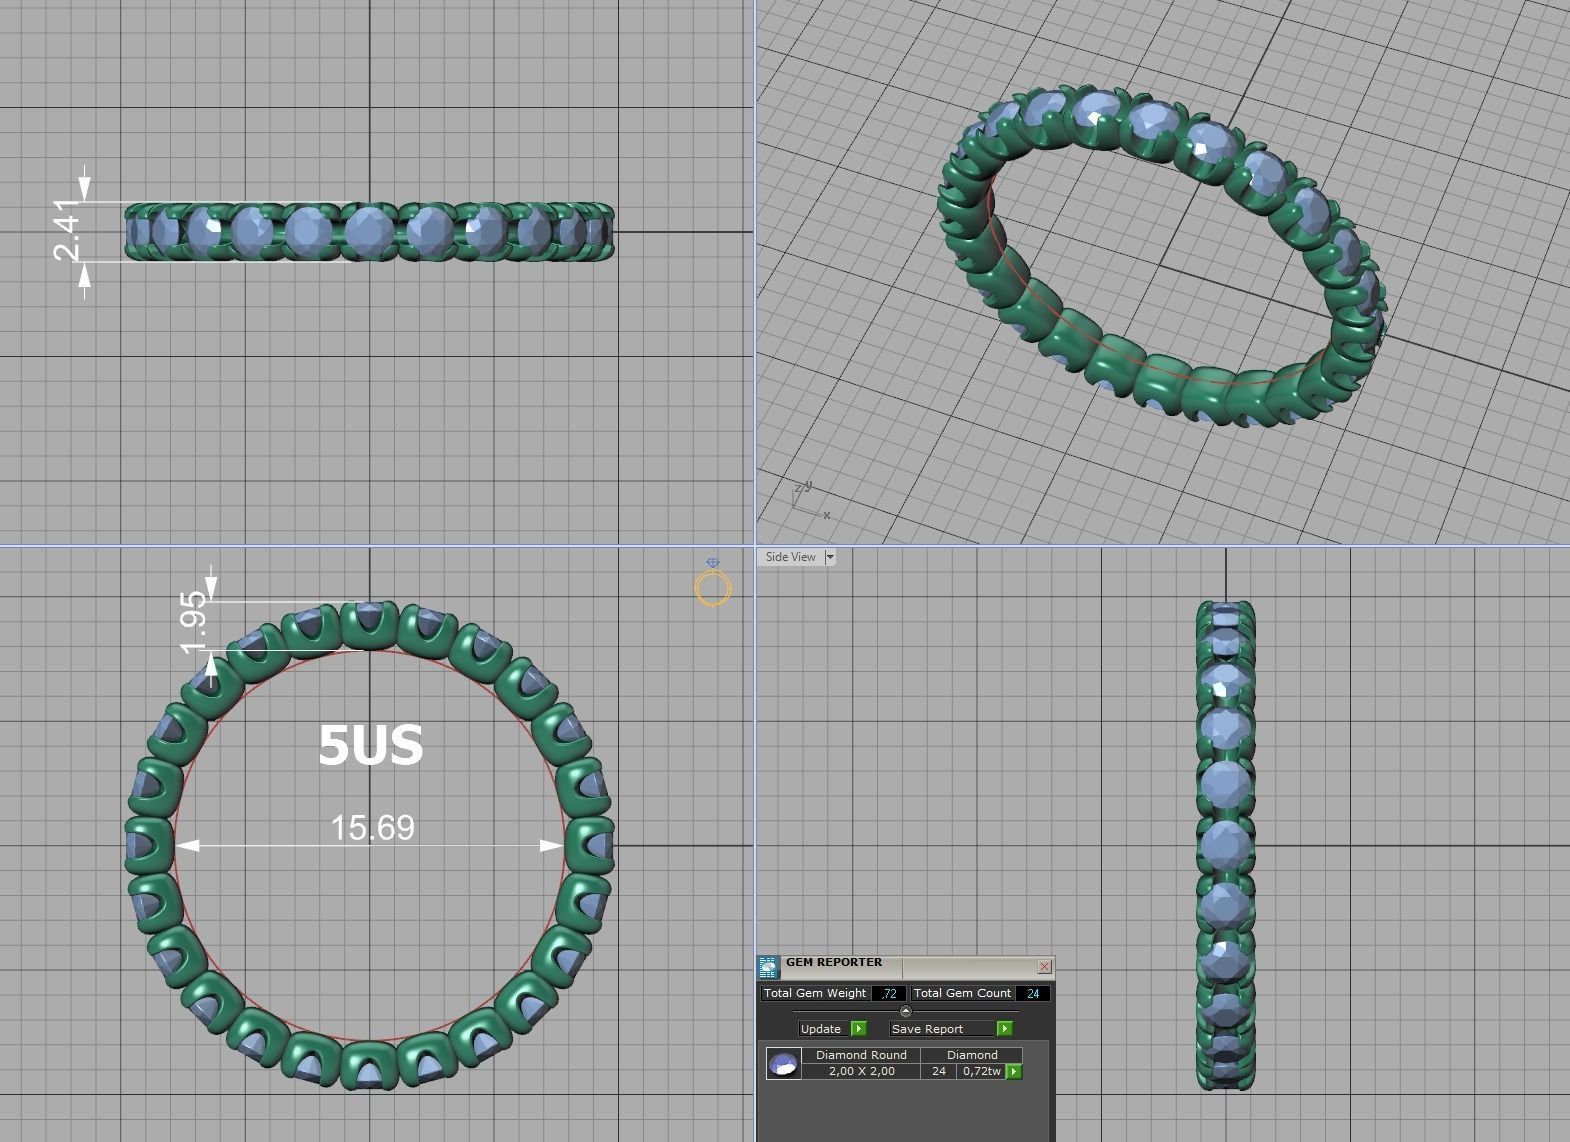The height and width of the screenshot is (1142, 1570).
Task: Click the XYZ axis indicator in perspective viewport
Action: click(812, 499)
